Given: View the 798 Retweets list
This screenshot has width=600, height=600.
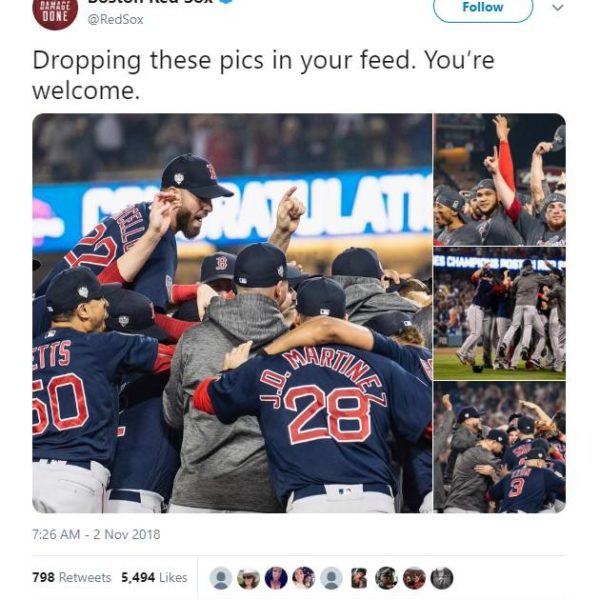Looking at the screenshot, I should (x=72, y=577).
